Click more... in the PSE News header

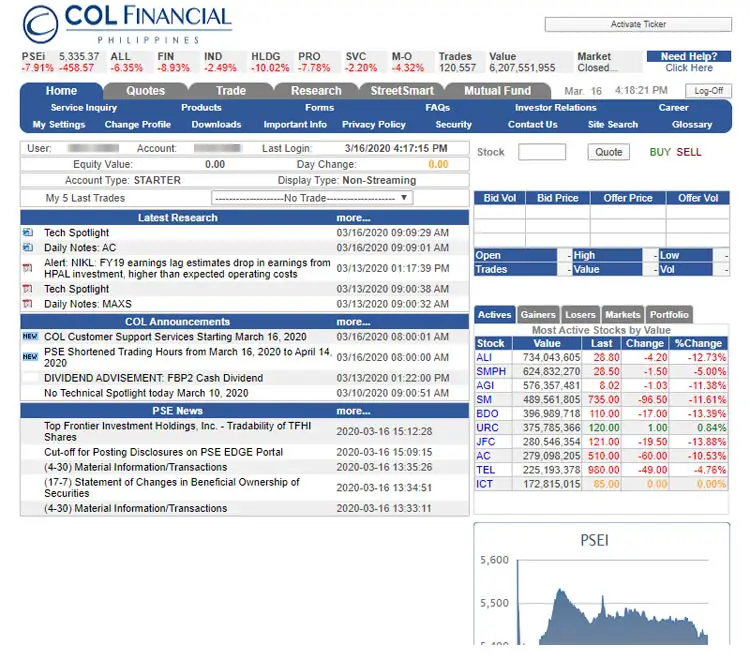(x=353, y=411)
